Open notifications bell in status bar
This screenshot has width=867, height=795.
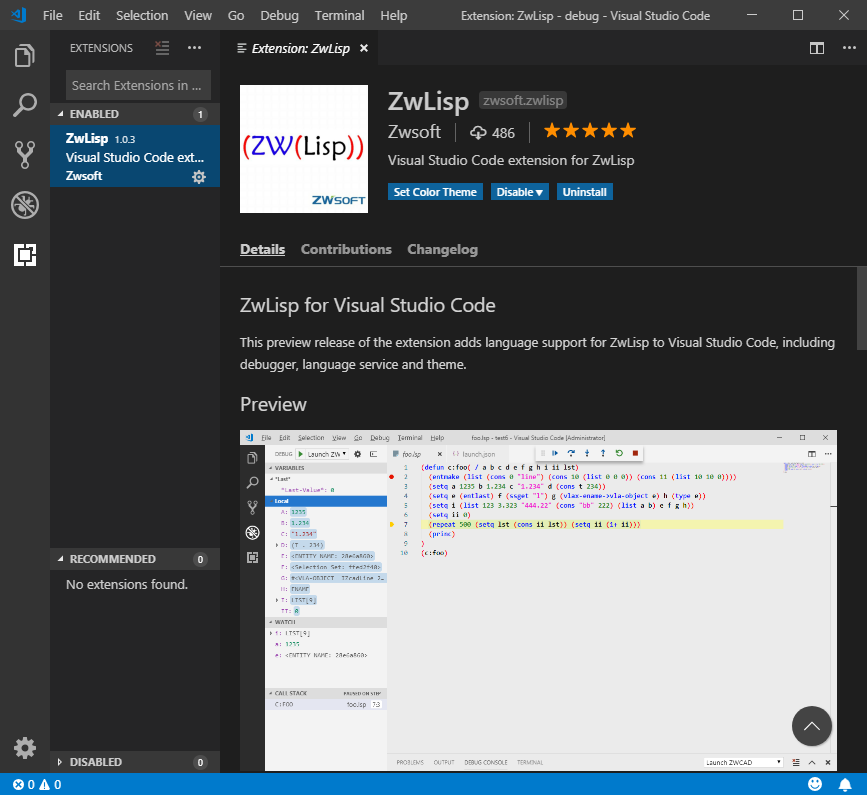coord(845,784)
